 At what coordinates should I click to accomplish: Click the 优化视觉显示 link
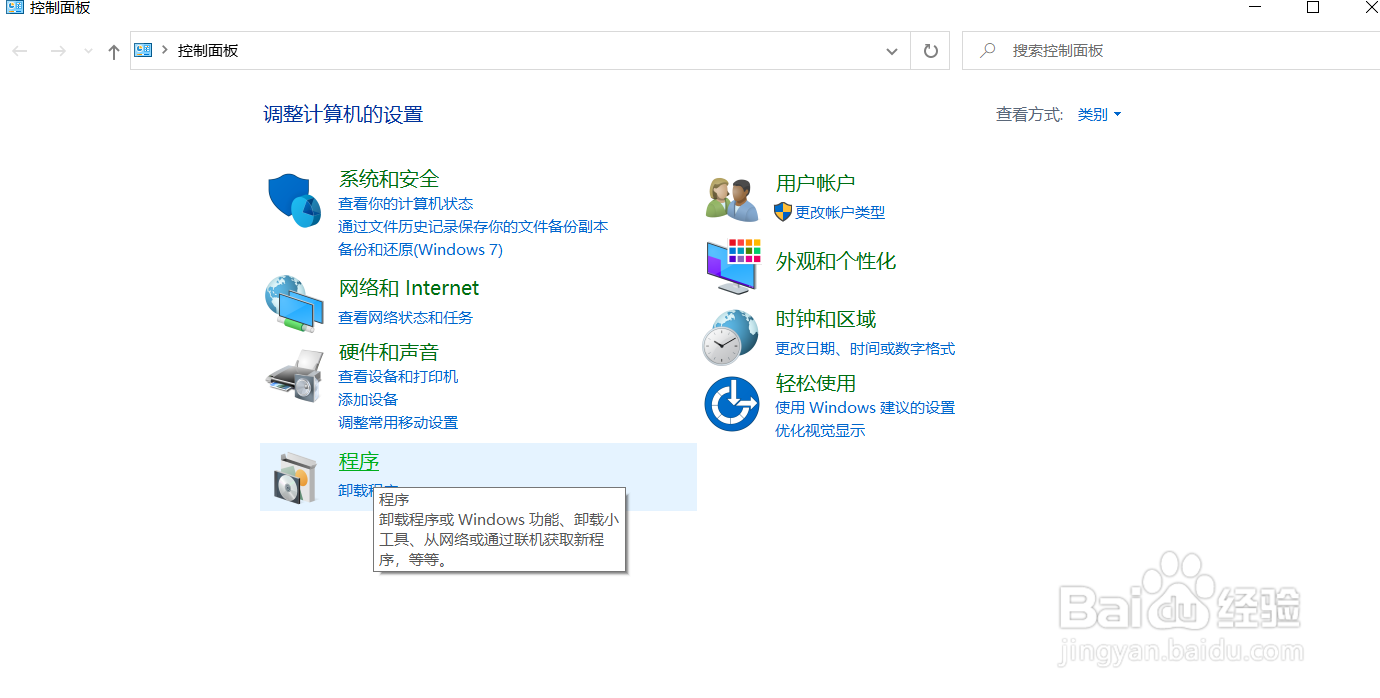coord(820,430)
